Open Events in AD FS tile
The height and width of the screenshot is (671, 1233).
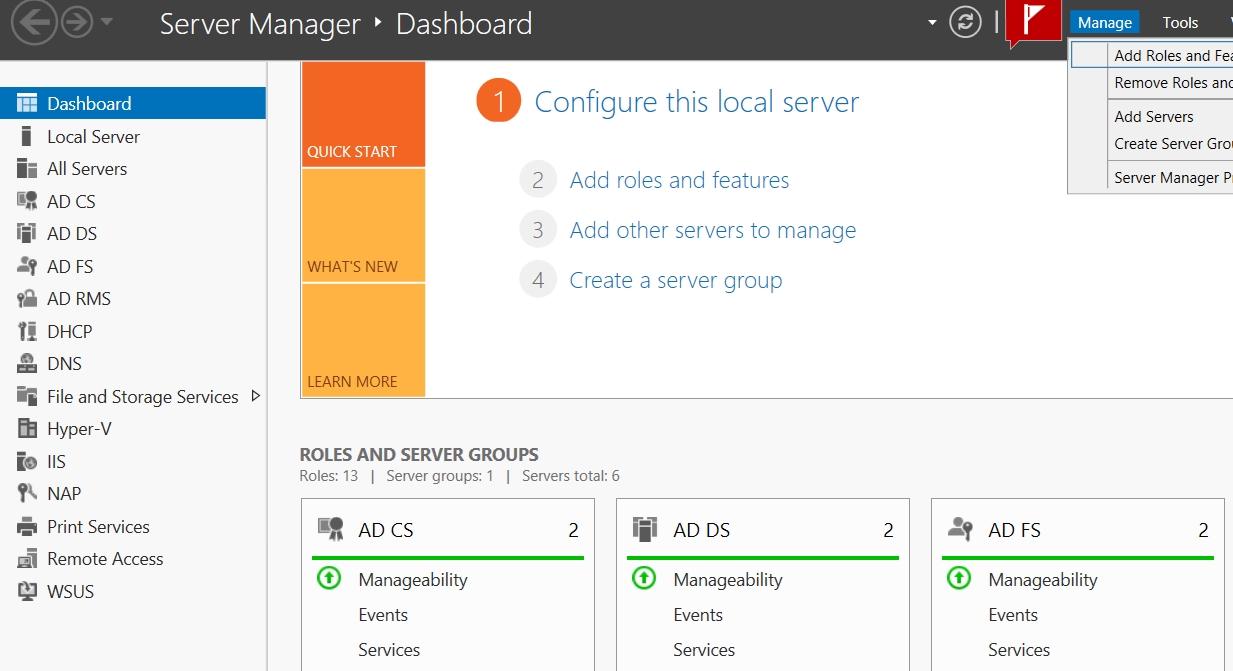click(1013, 615)
